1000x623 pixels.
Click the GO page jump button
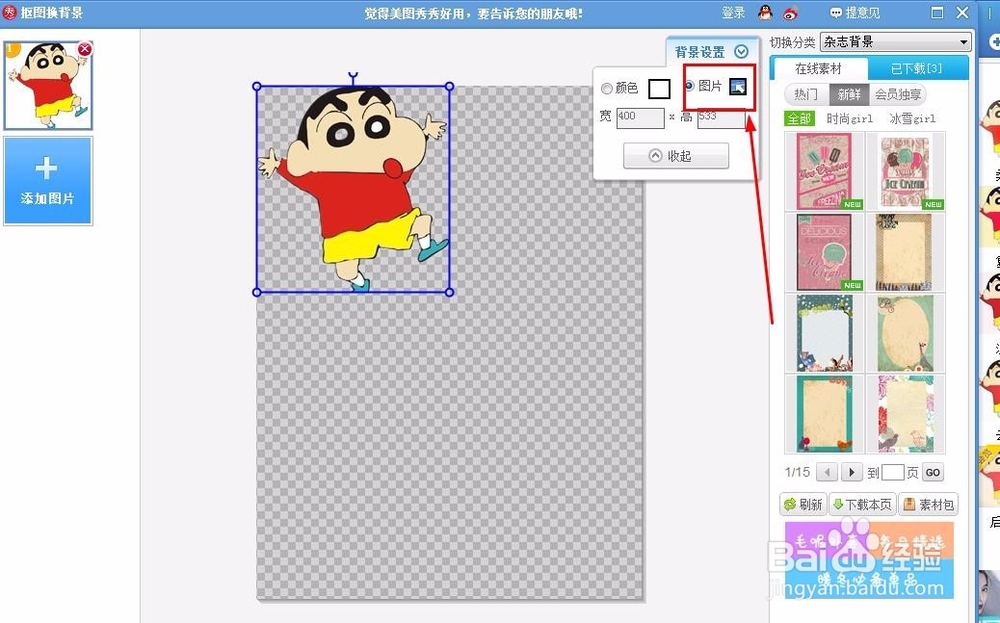pos(932,473)
